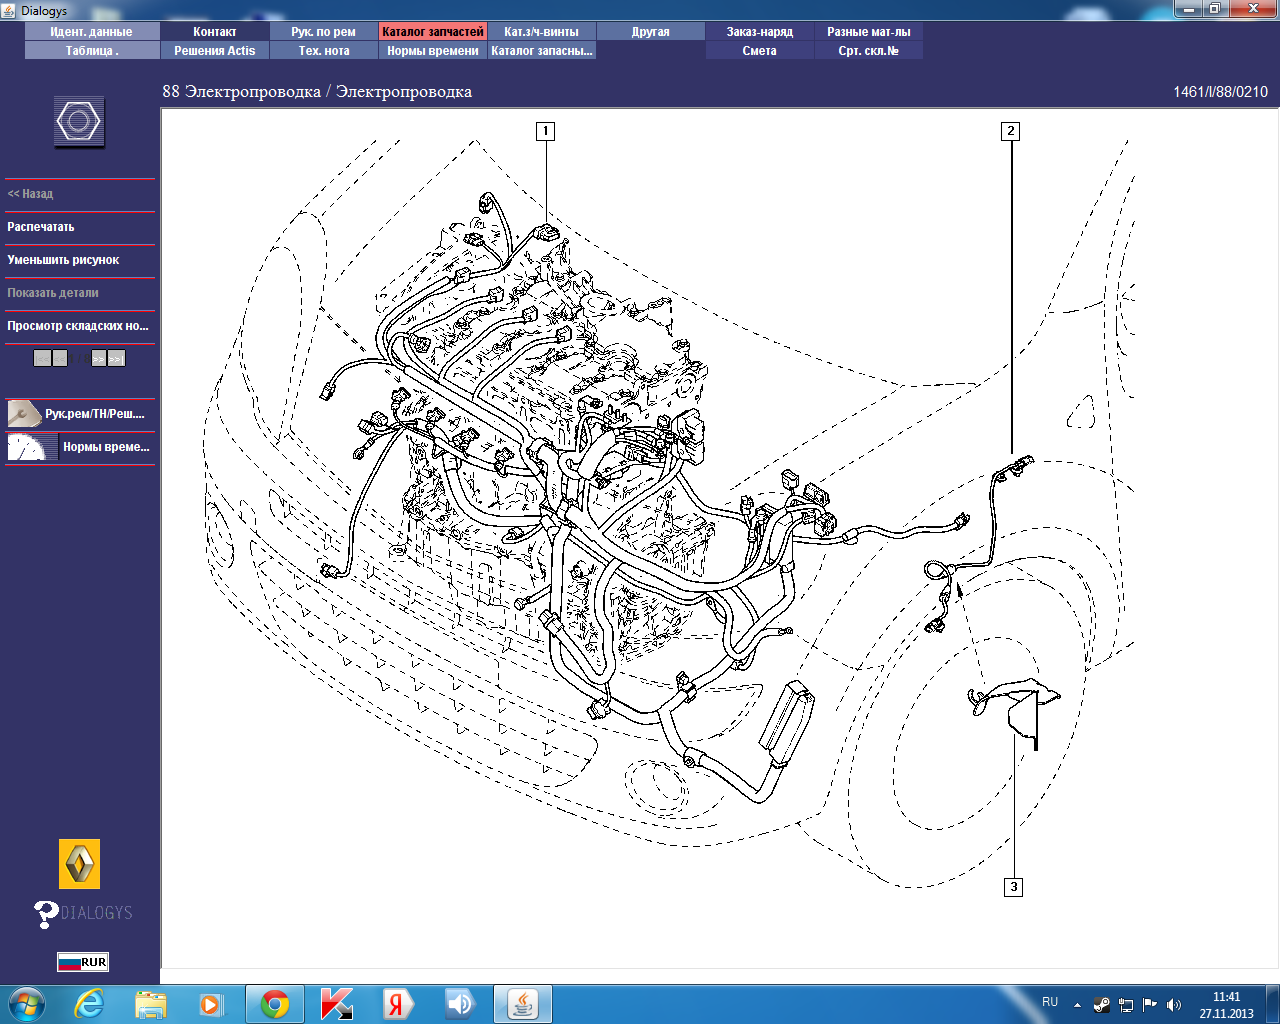
Task: Click the Windows Start button
Action: pos(27,1004)
